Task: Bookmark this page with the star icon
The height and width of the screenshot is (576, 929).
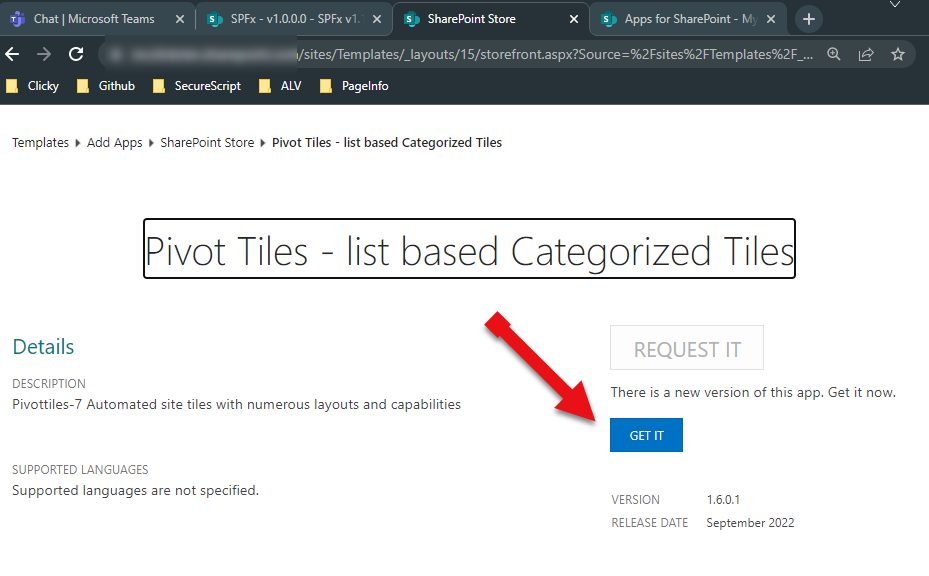Action: coord(898,55)
